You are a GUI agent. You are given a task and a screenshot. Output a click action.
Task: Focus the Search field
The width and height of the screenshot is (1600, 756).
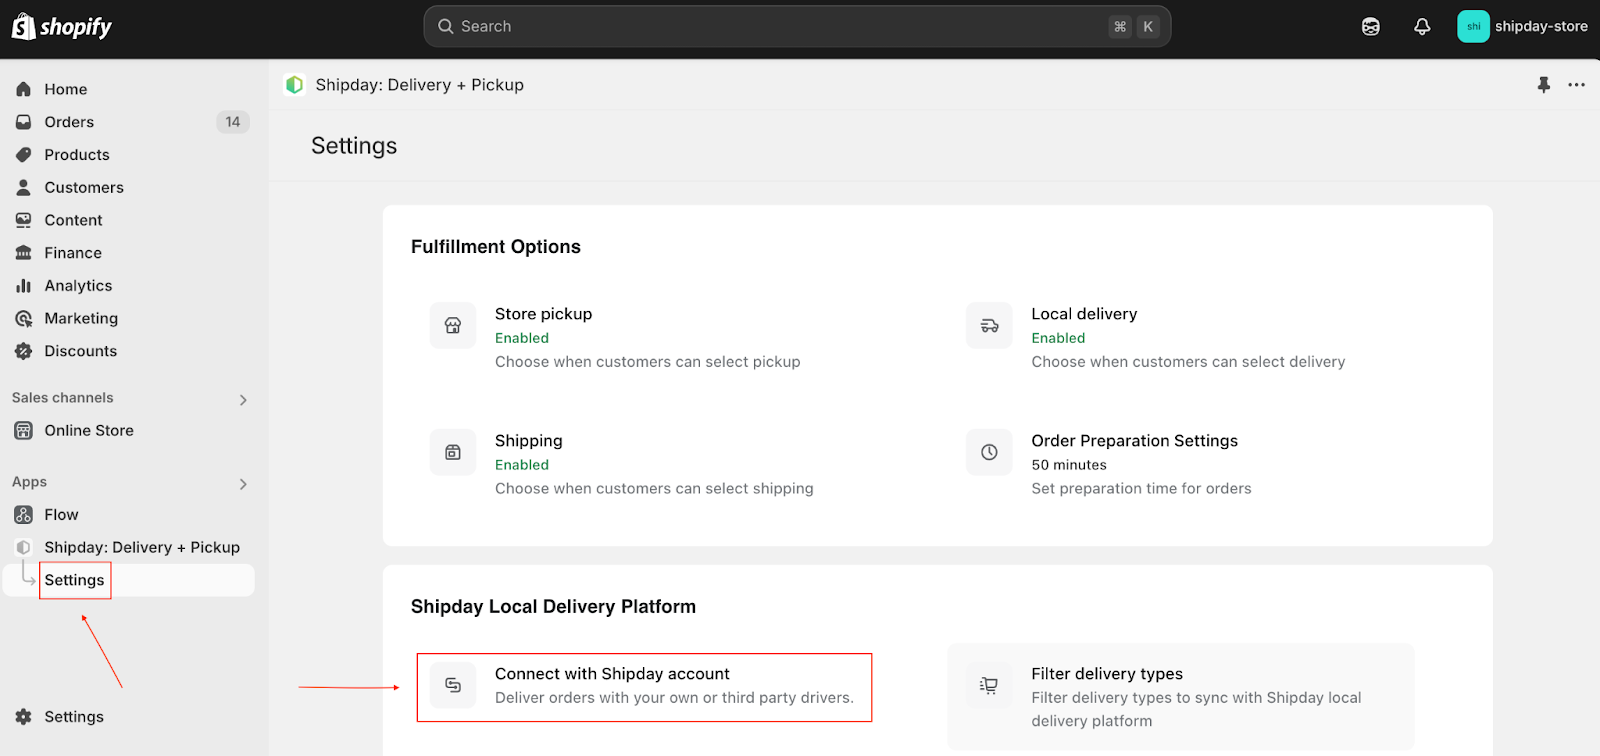coord(797,27)
